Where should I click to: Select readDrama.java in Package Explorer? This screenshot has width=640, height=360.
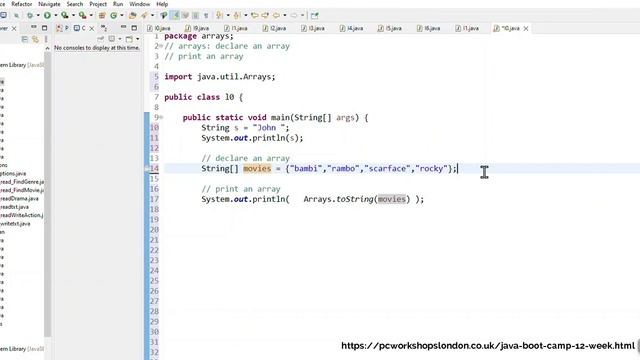click(19, 198)
